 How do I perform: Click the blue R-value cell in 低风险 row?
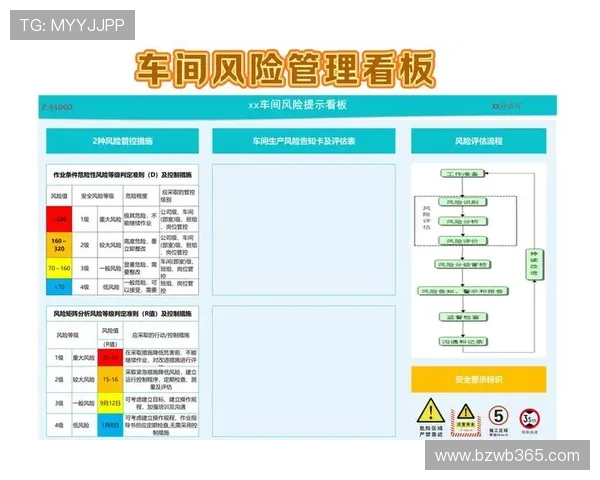click(x=110, y=425)
